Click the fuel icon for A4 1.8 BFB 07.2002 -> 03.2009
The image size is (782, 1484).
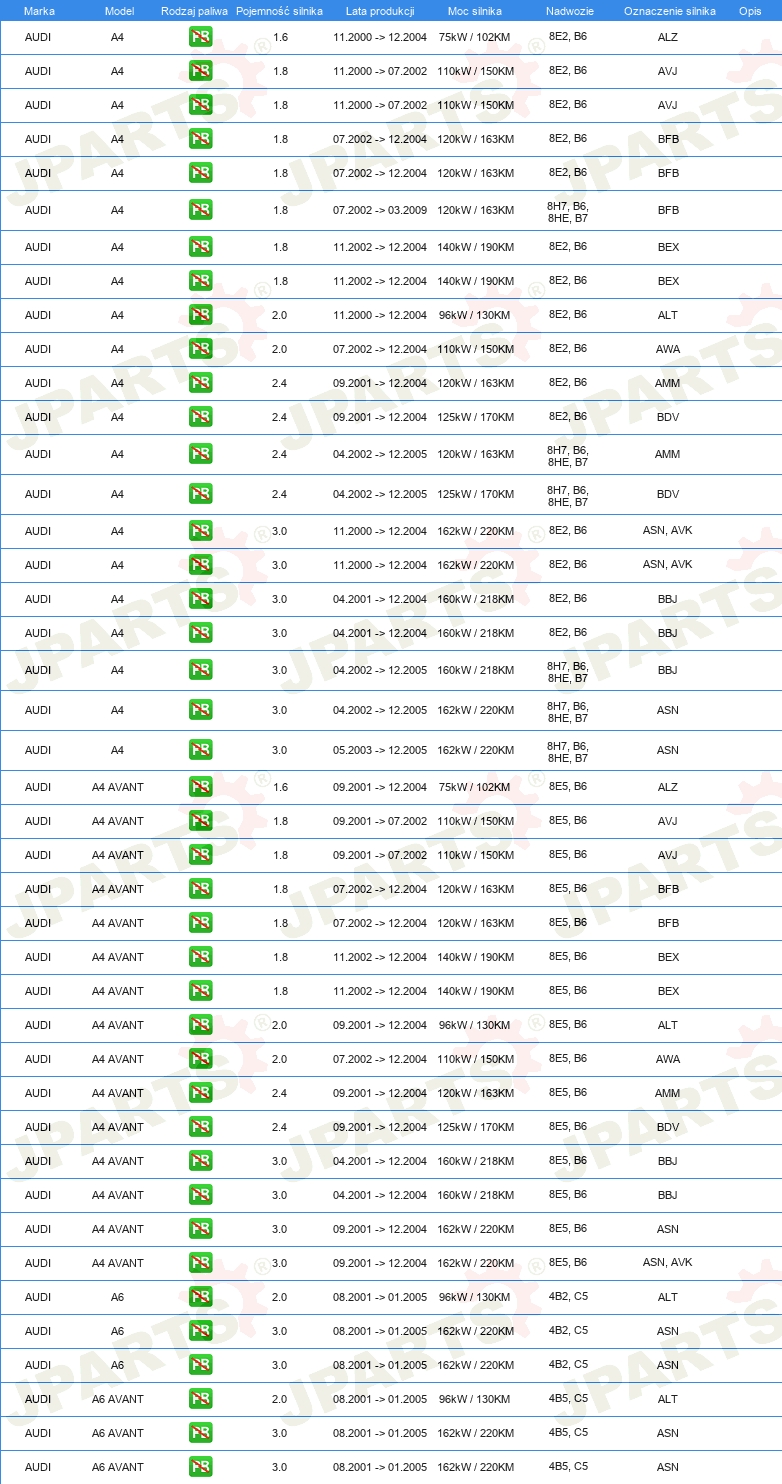pos(200,210)
